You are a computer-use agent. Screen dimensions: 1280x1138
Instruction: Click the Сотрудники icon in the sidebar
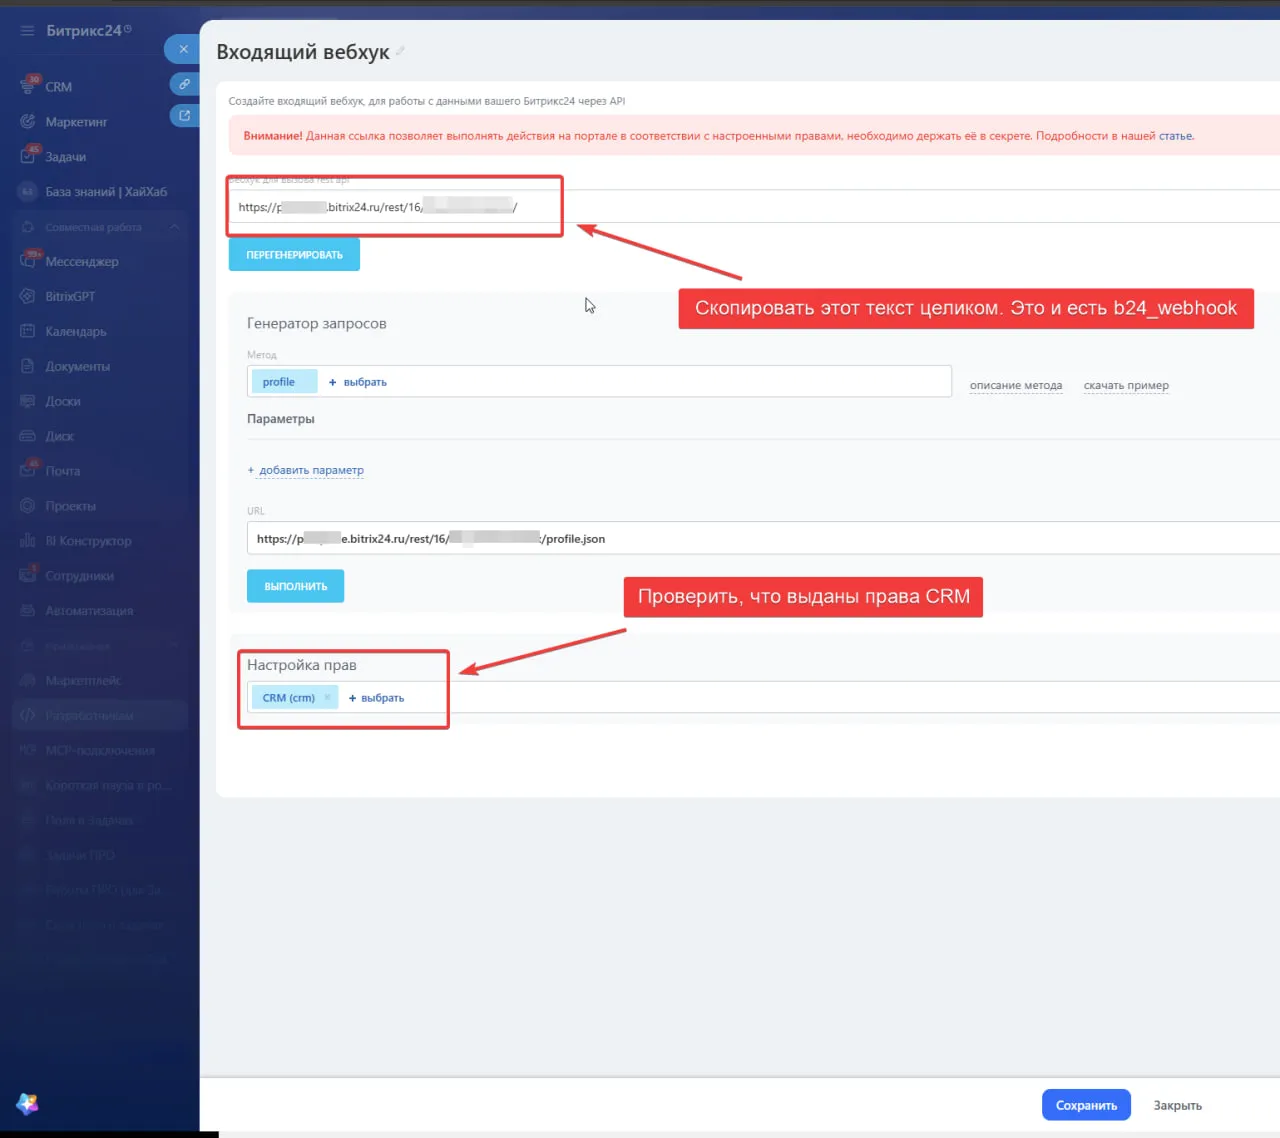pos(28,575)
